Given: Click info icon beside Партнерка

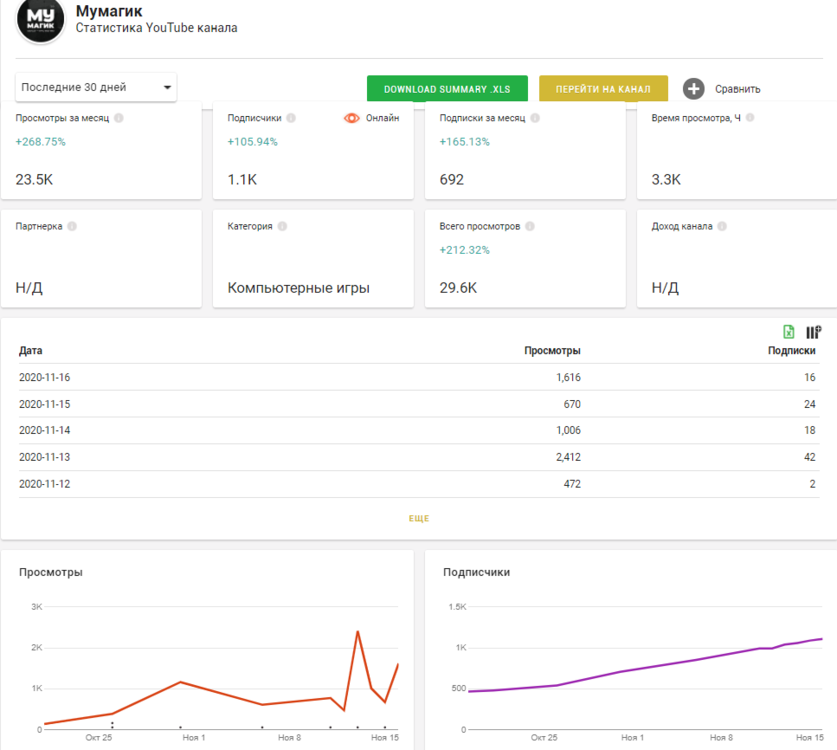Looking at the screenshot, I should pos(72,226).
